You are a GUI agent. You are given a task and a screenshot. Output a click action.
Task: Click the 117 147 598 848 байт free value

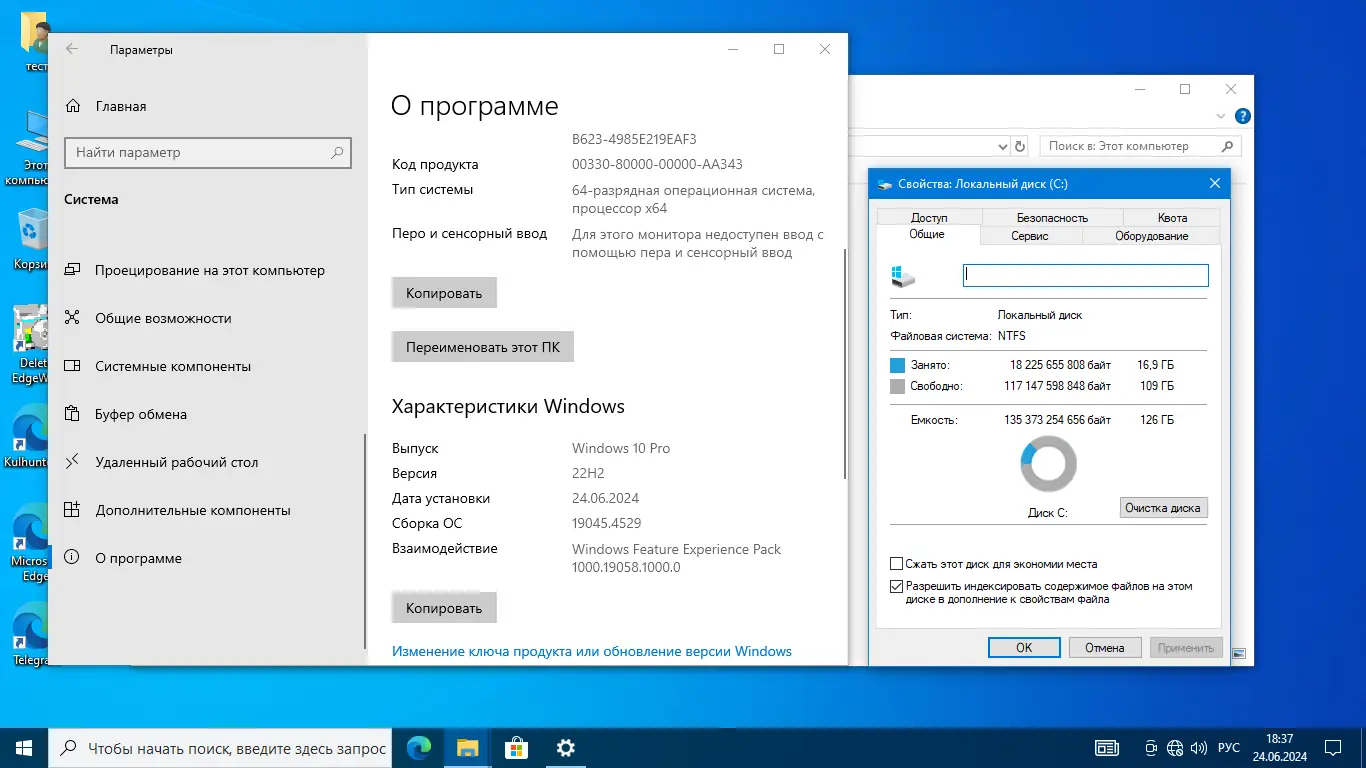1057,386
